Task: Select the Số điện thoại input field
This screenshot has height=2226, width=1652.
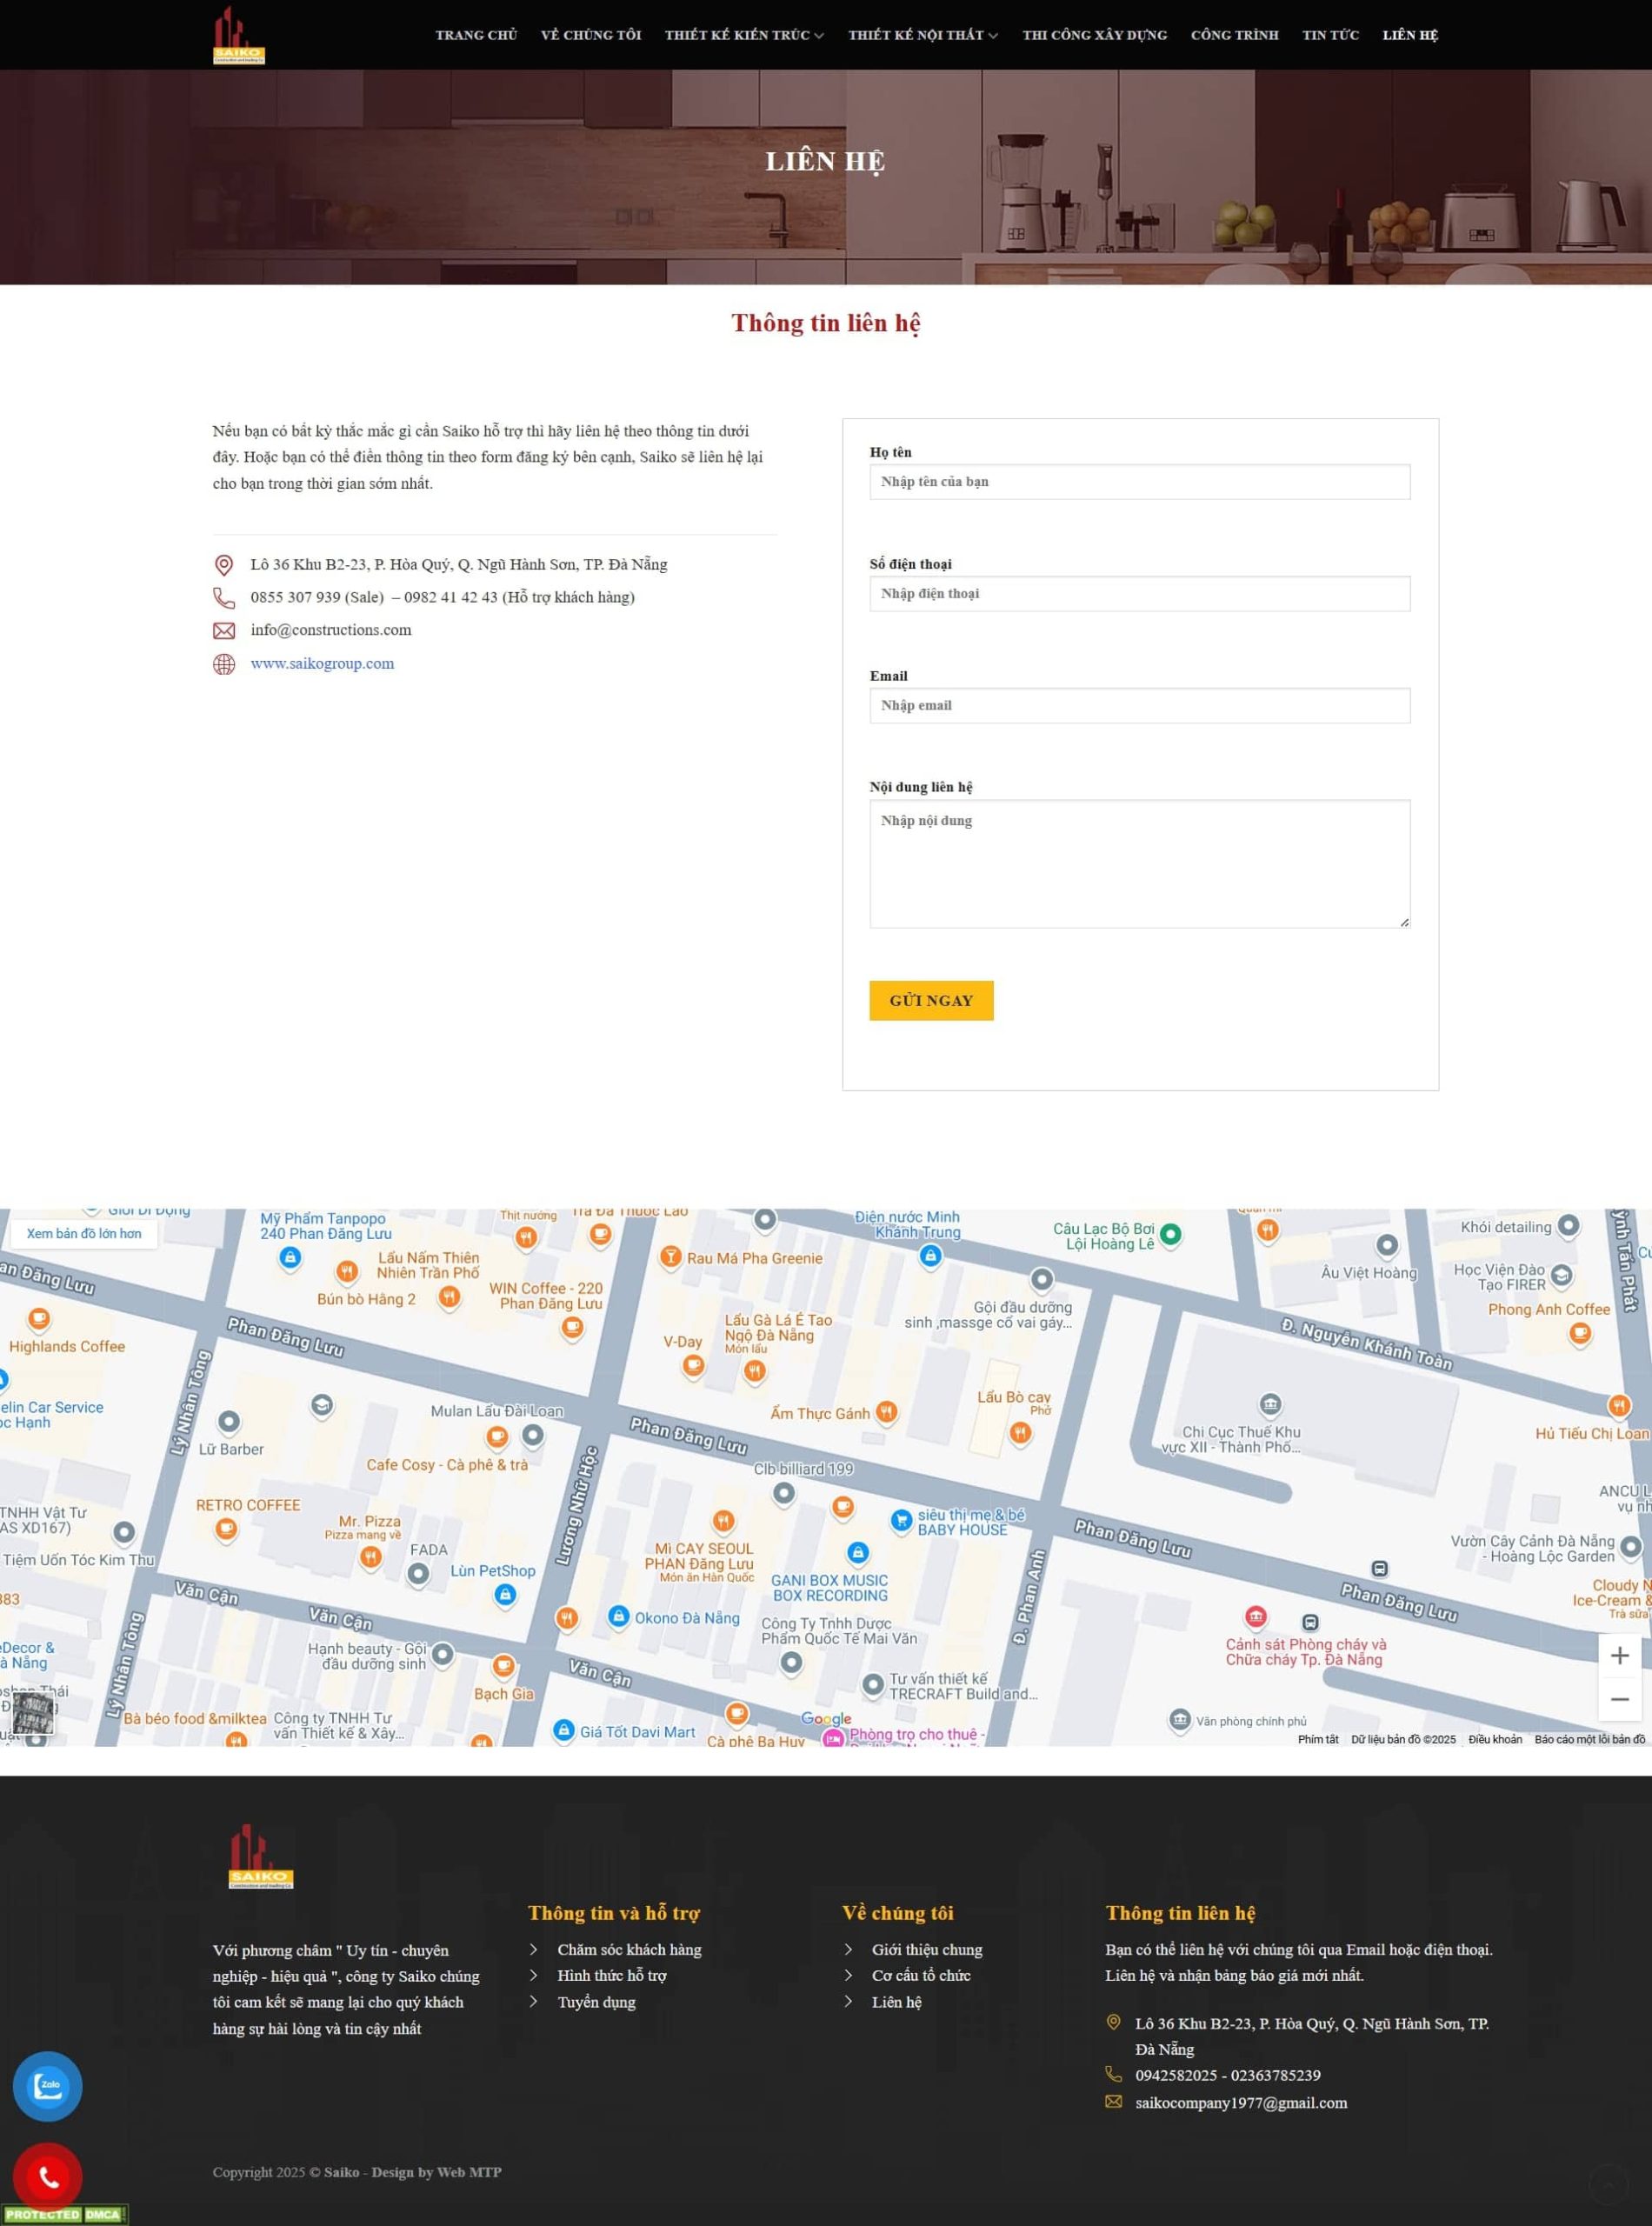Action: [1139, 594]
